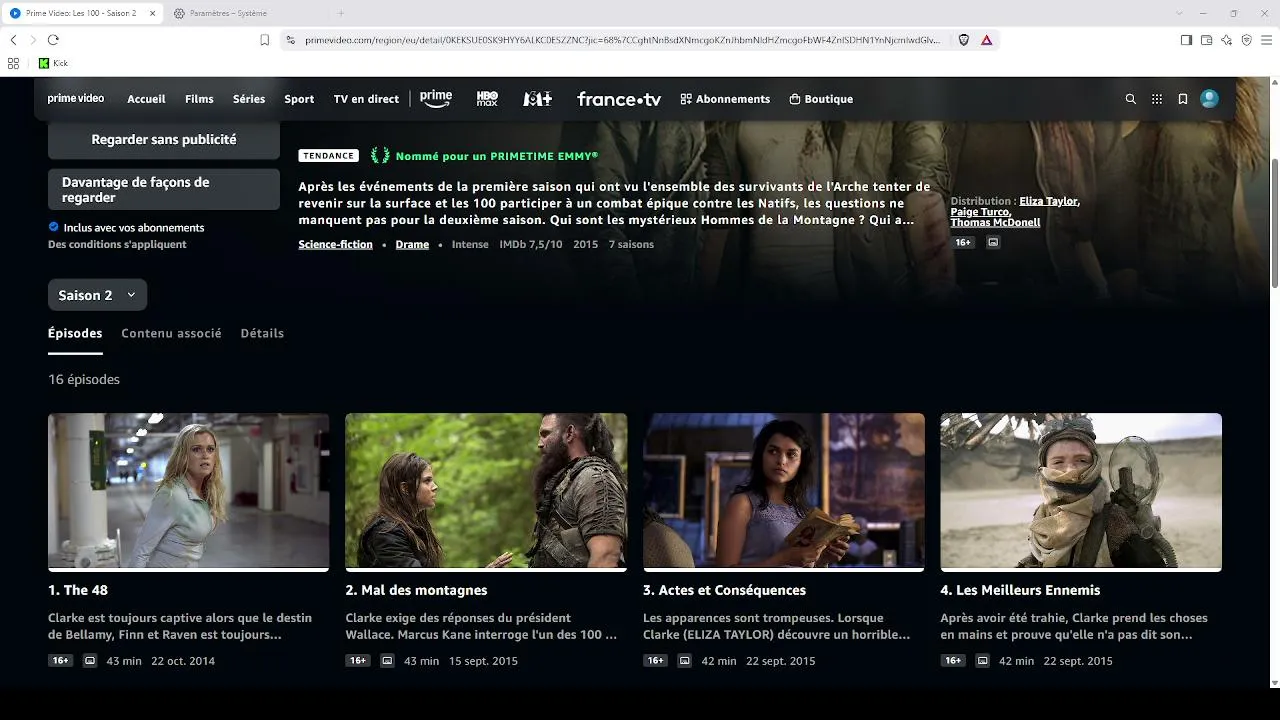Select the Épisodes tab

pos(75,333)
